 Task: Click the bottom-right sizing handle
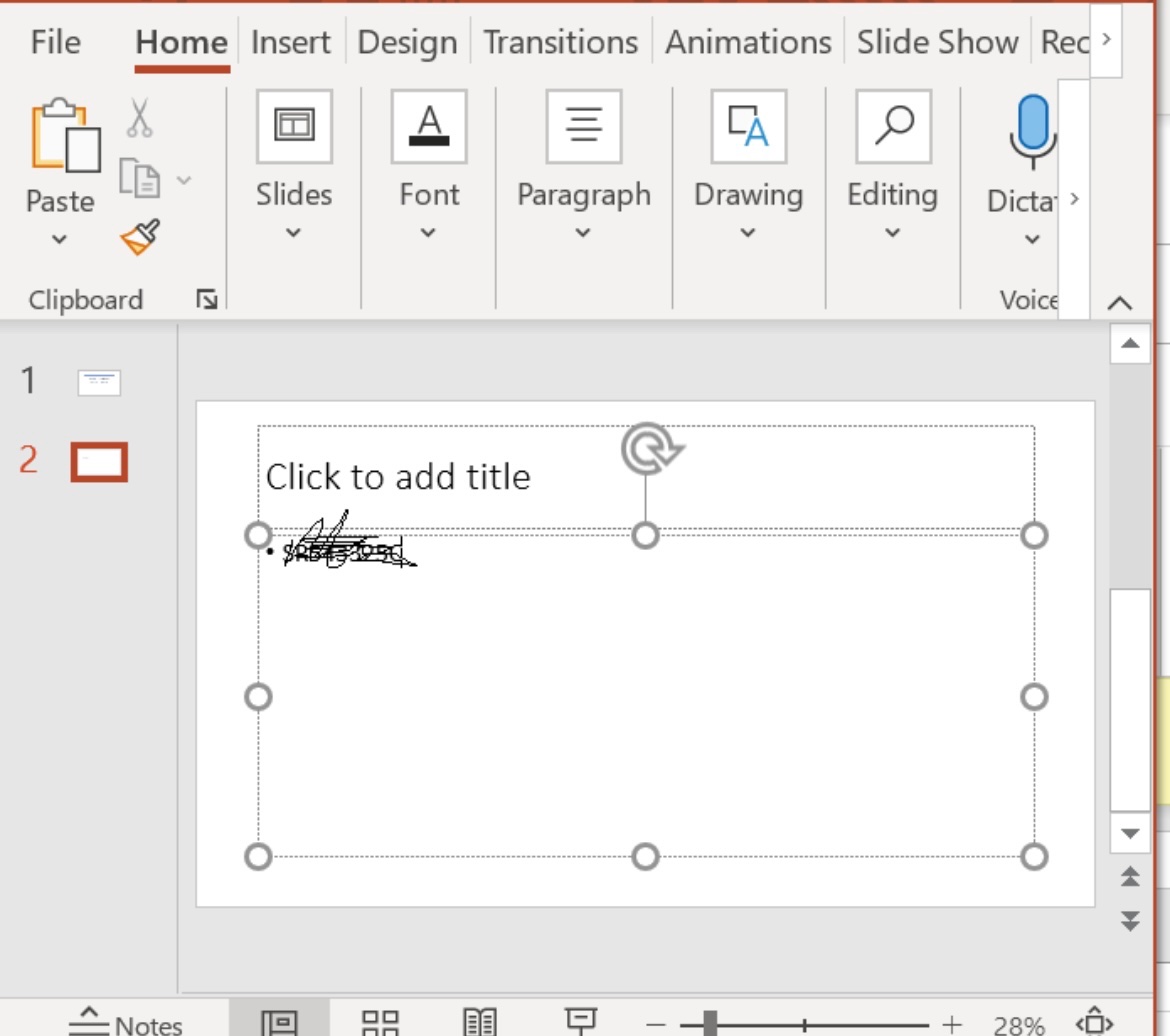pyautogui.click(x=1034, y=857)
